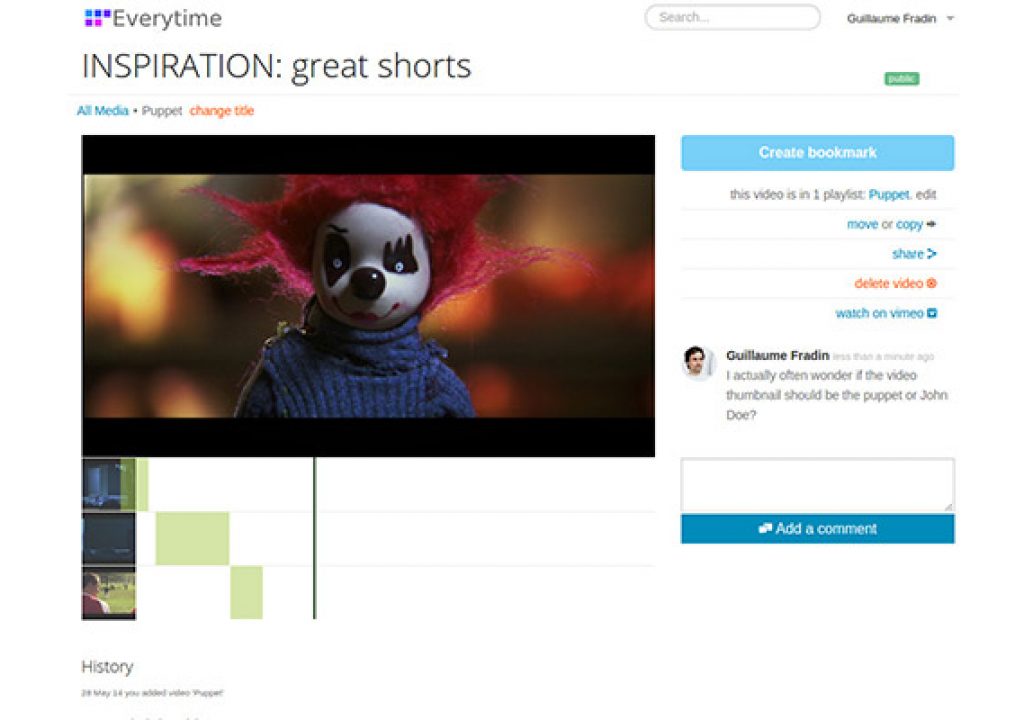
Task: Select the third bookmark thumbnail with person
Action: (x=108, y=593)
